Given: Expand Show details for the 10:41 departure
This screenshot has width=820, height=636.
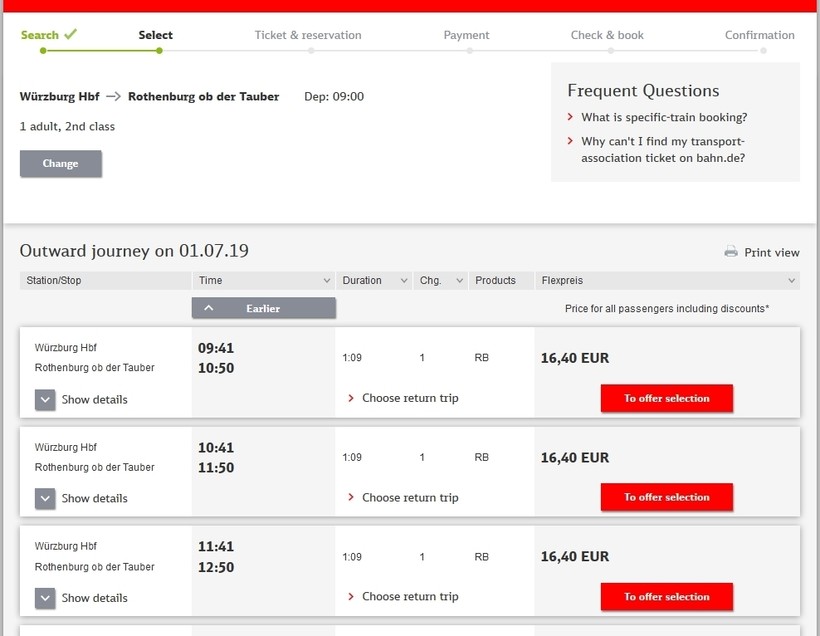Looking at the screenshot, I should click(45, 499).
